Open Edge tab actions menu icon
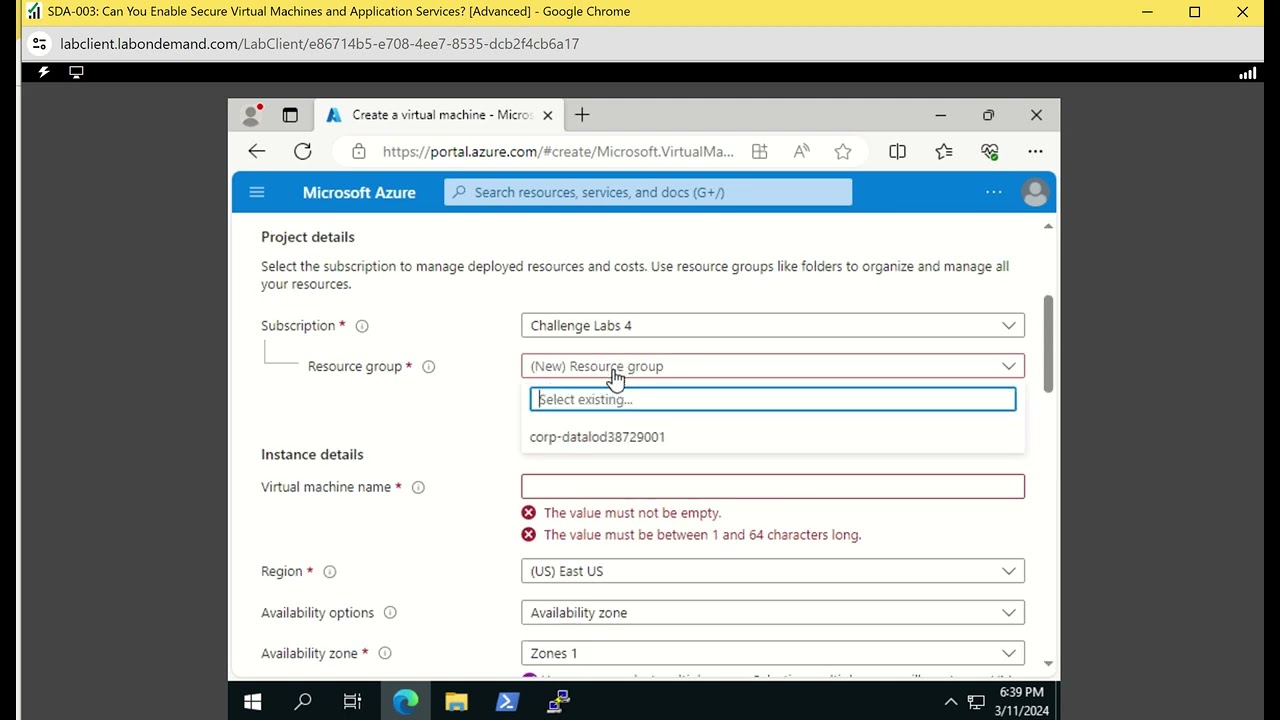 pos(290,115)
